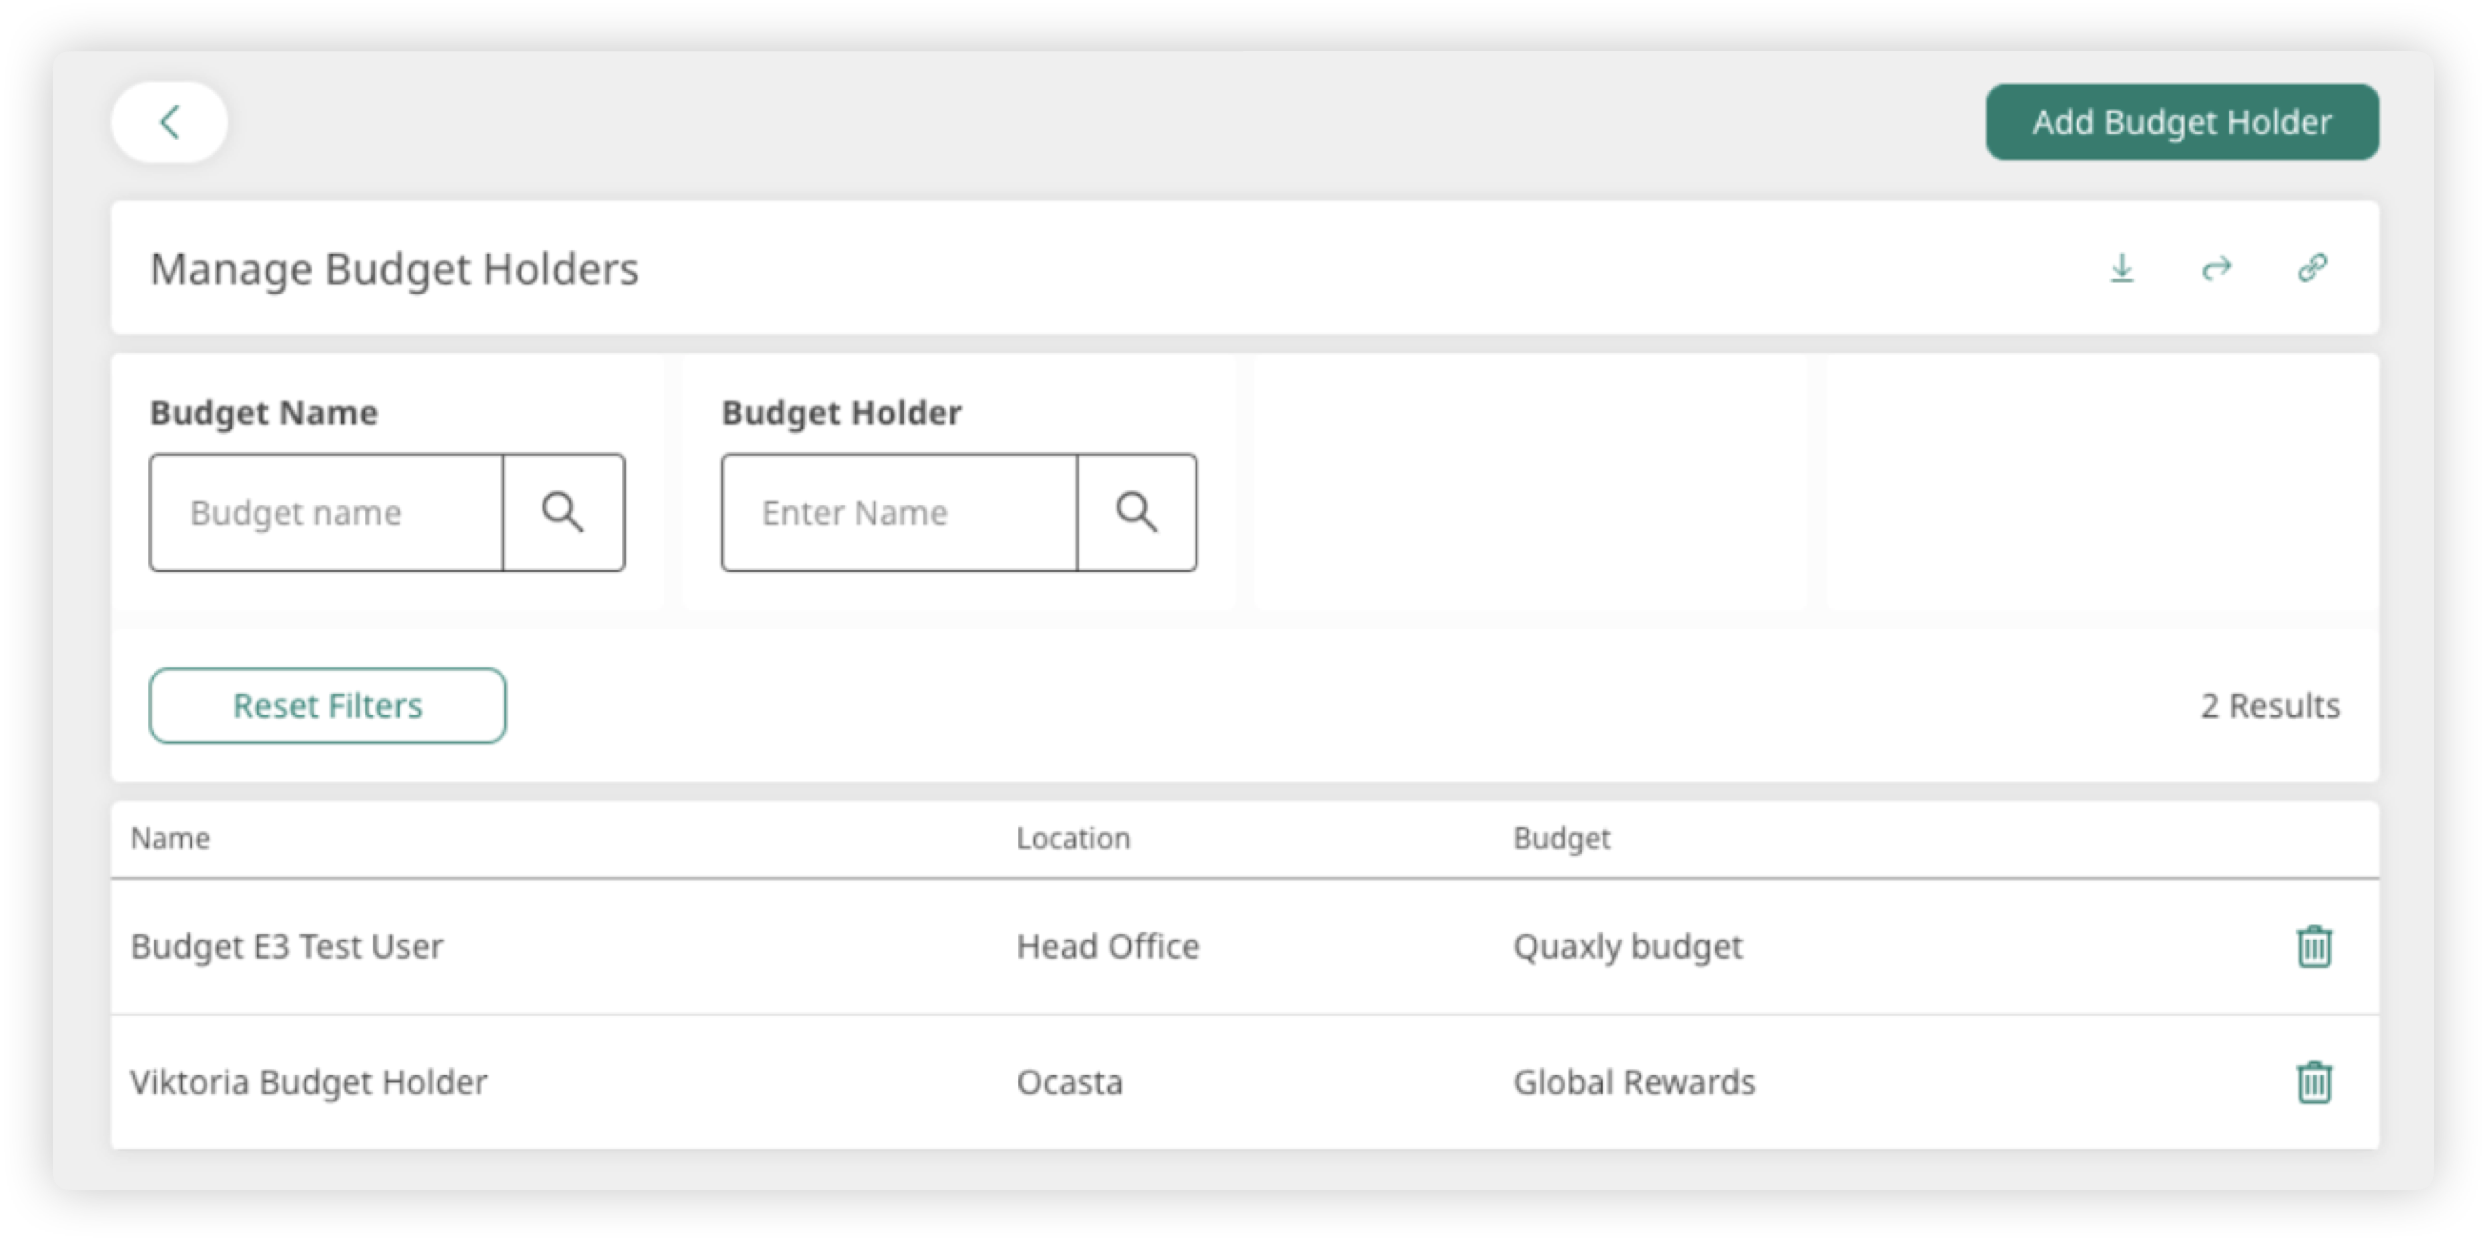Viewport: 2486px width, 1242px height.
Task: Click the download icon
Action: pyautogui.click(x=2121, y=268)
